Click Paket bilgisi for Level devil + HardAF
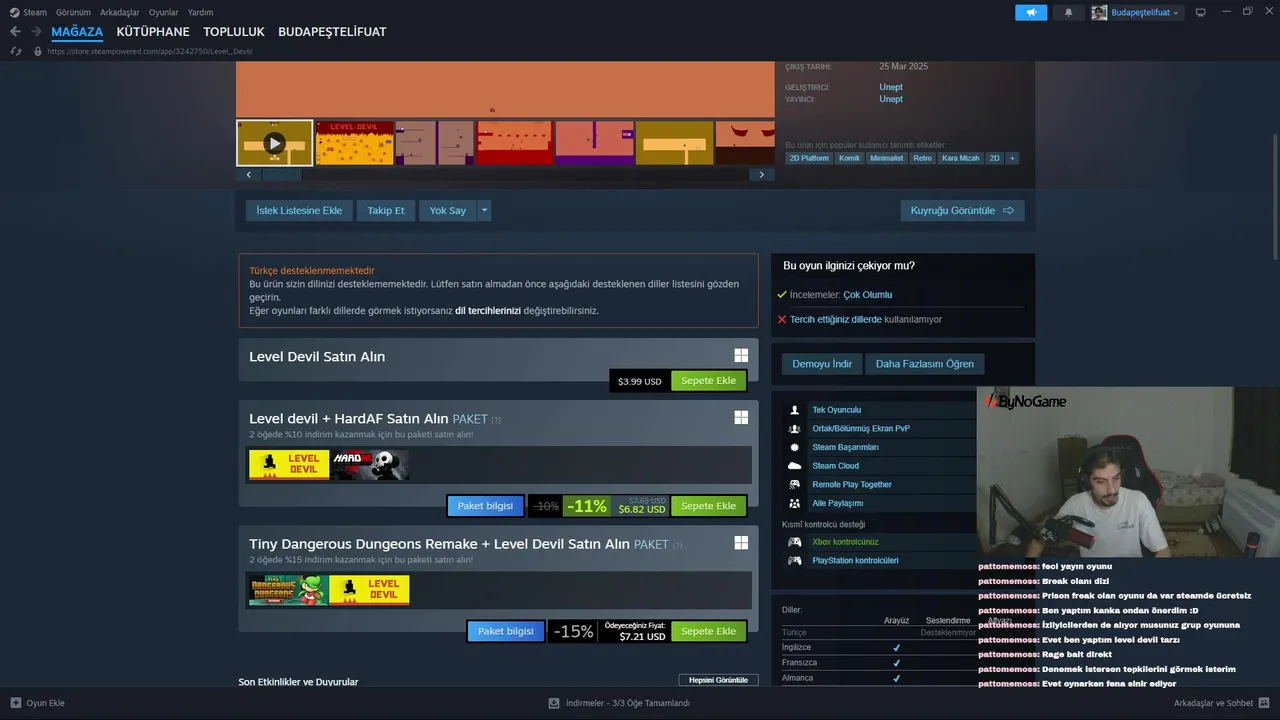Viewport: 1280px width, 720px height. click(x=485, y=506)
